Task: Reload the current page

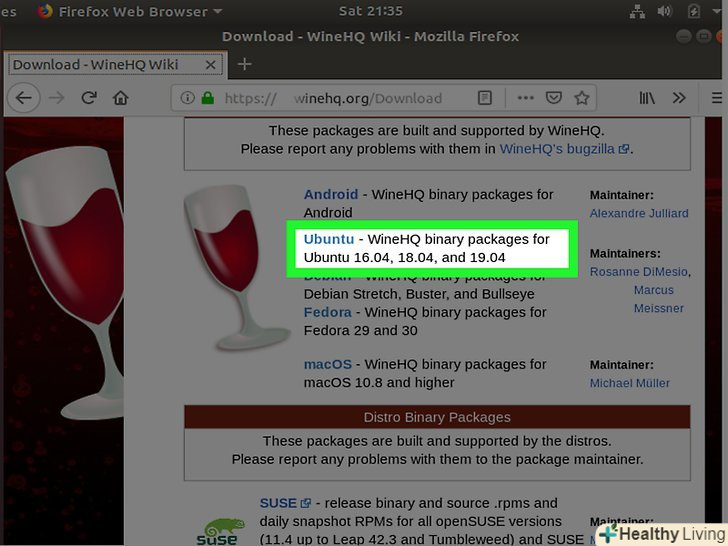Action: coord(89,98)
